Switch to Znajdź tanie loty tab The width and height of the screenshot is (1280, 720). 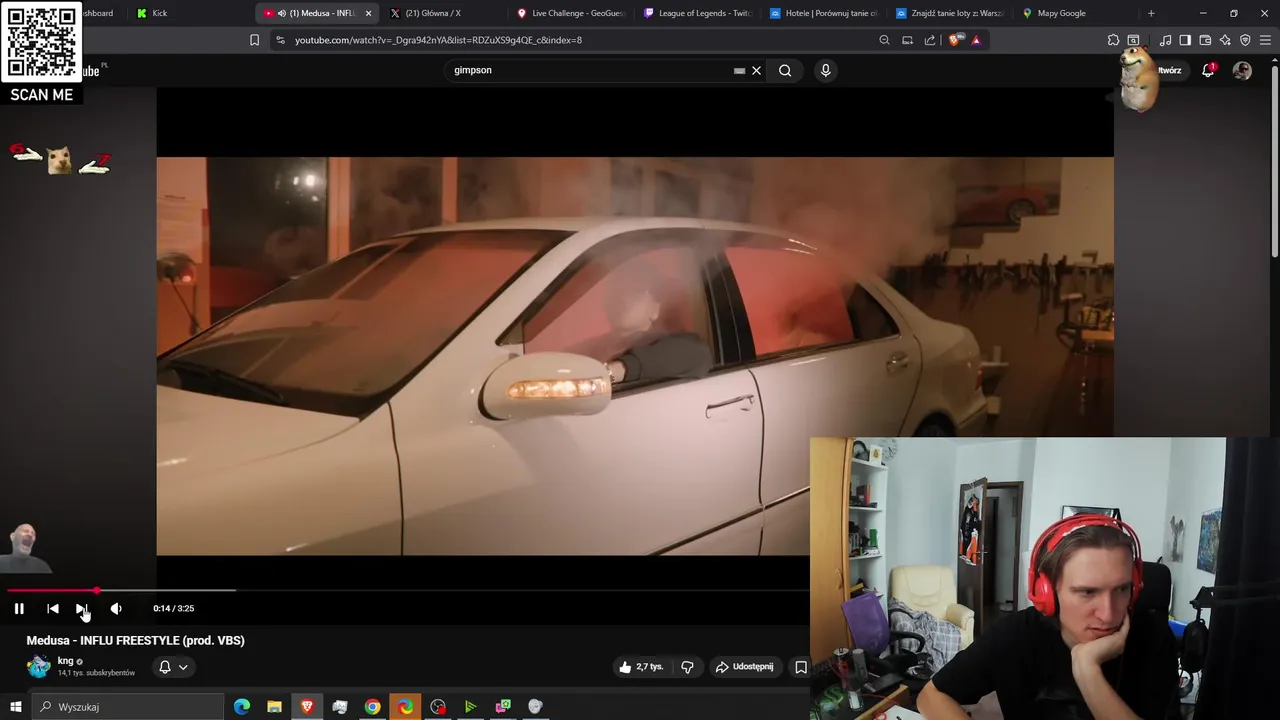950,13
